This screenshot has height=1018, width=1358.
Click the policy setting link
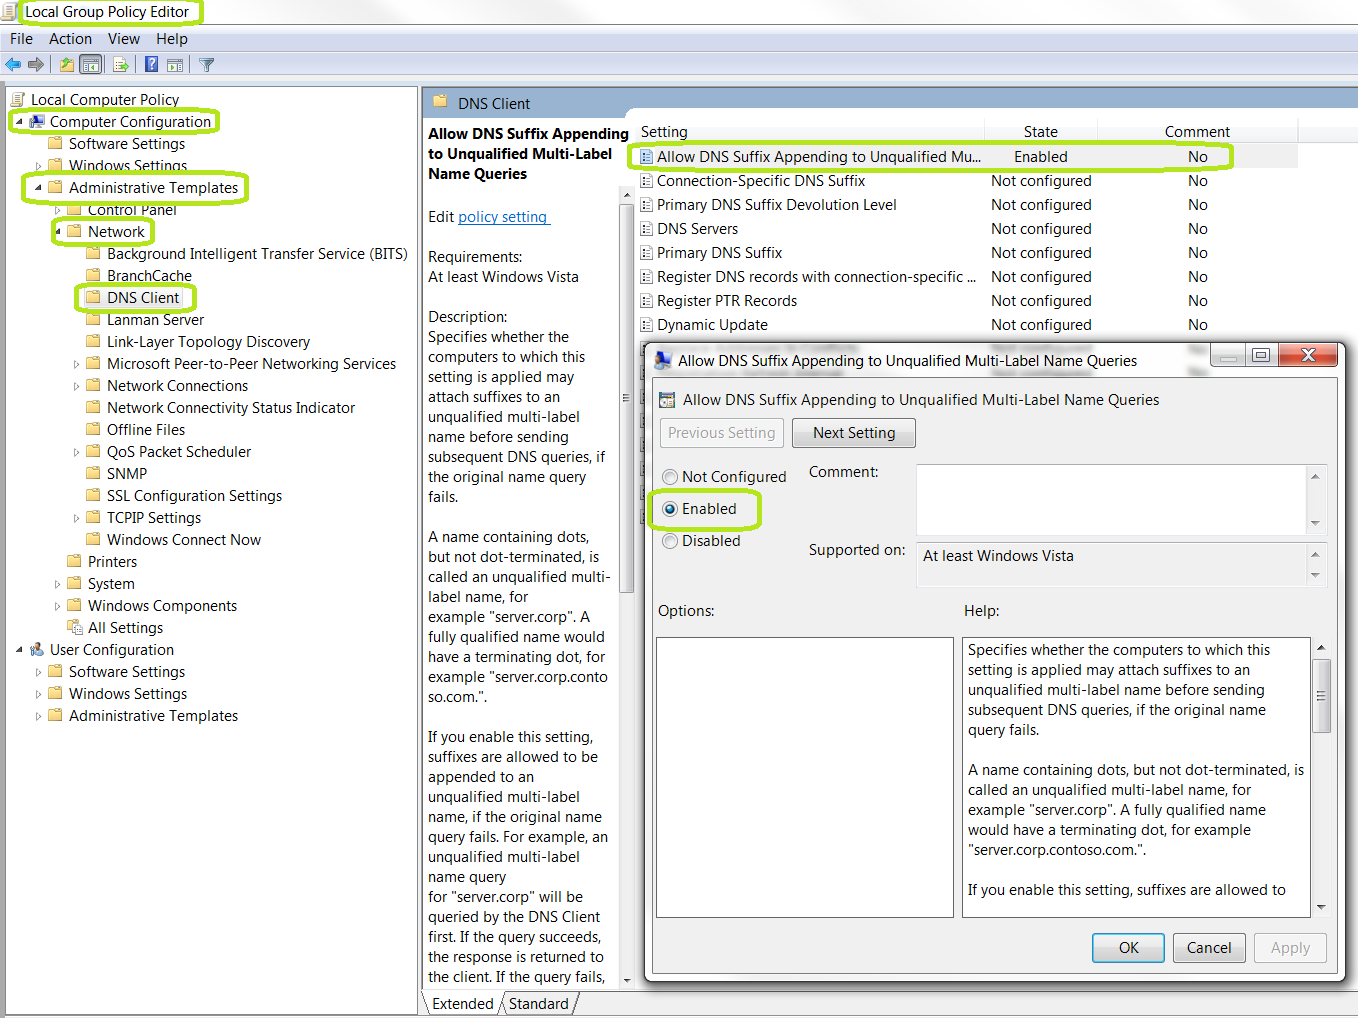[503, 217]
